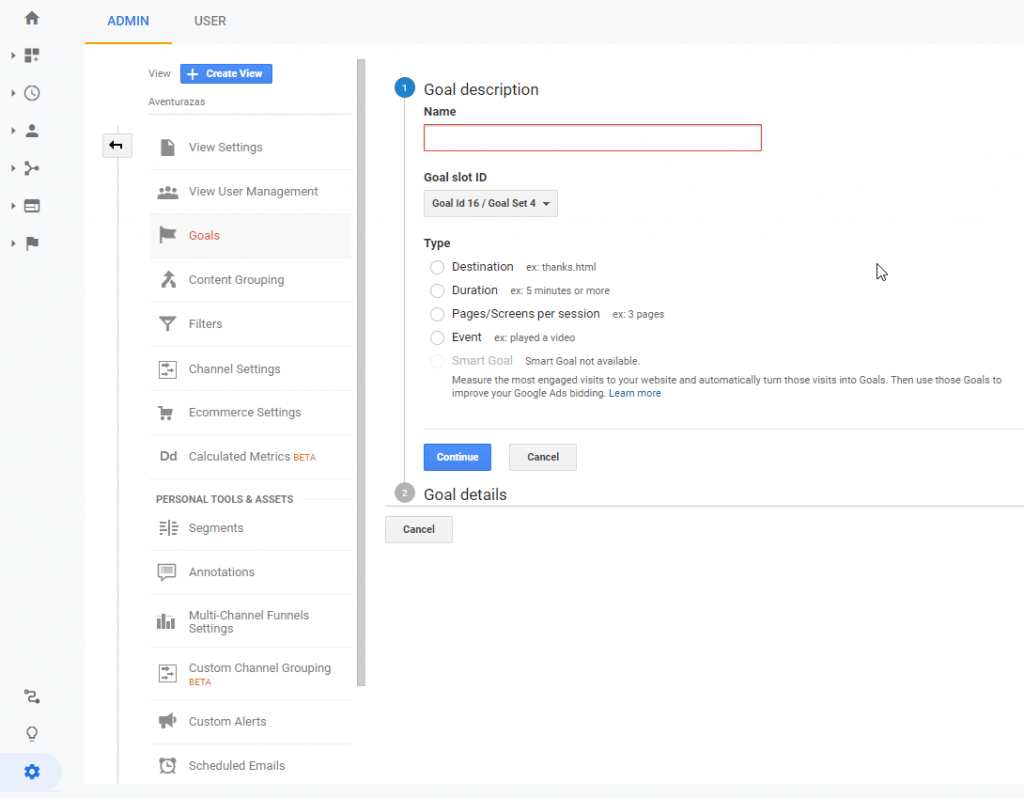Click the view column vertical scrollbar
1024x798 pixels.
[x=361, y=372]
